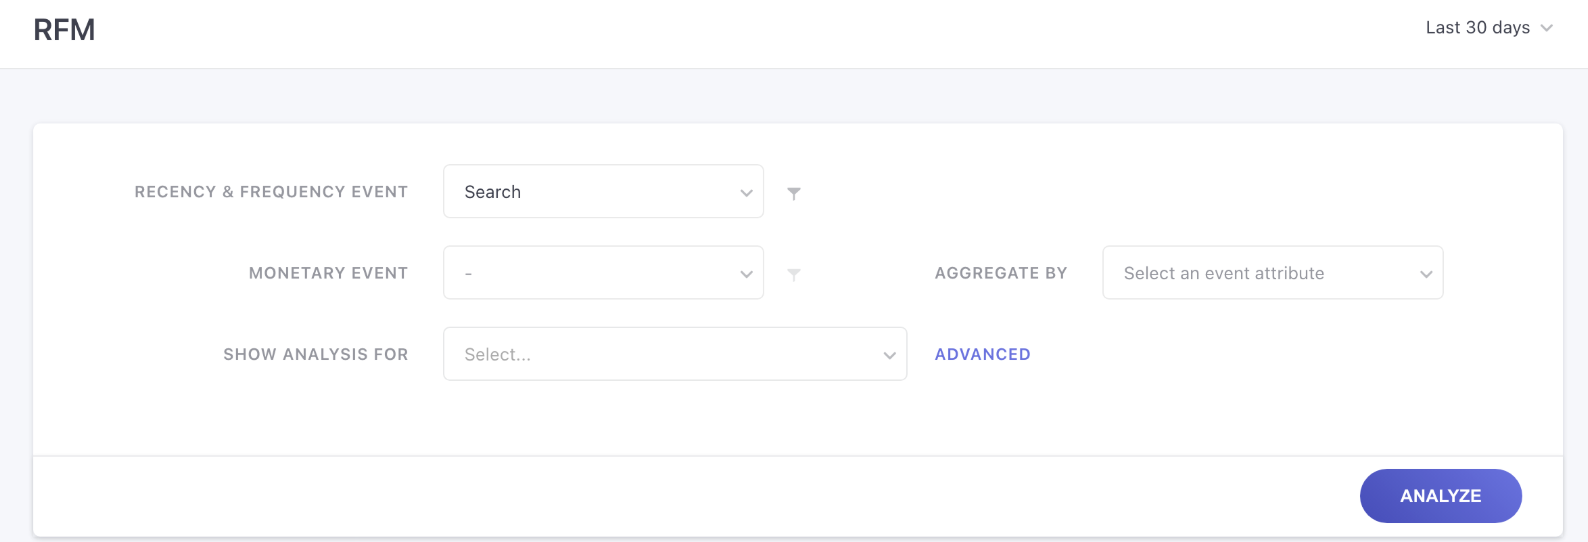Click the RFM page title
1588x542 pixels.
click(x=64, y=30)
